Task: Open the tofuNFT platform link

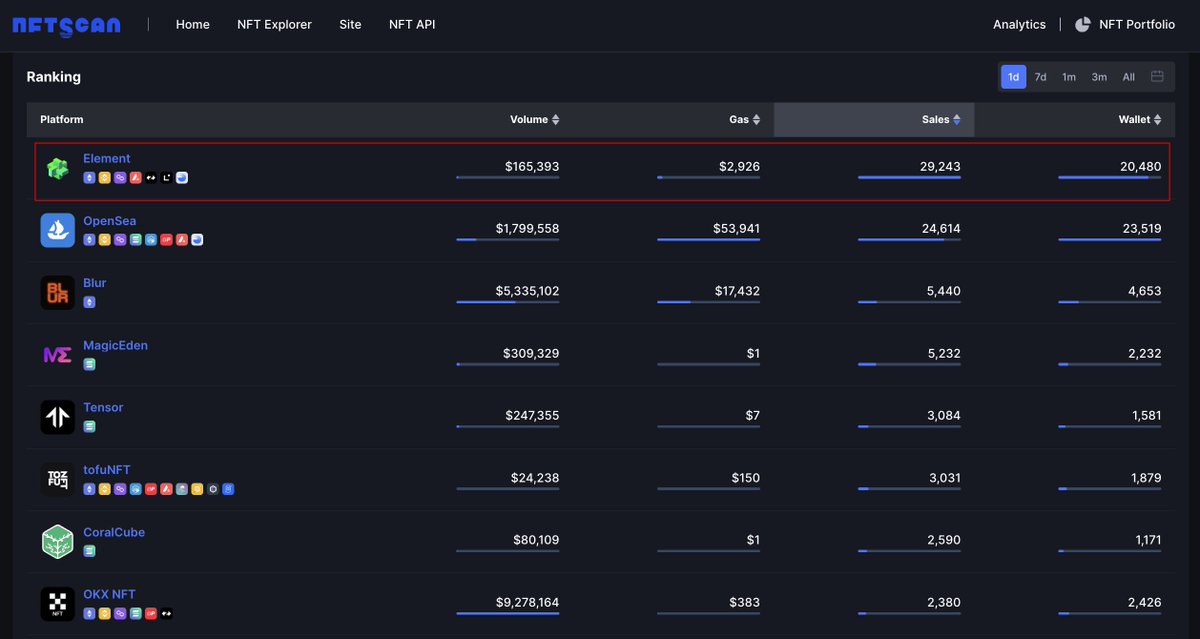Action: coord(107,470)
